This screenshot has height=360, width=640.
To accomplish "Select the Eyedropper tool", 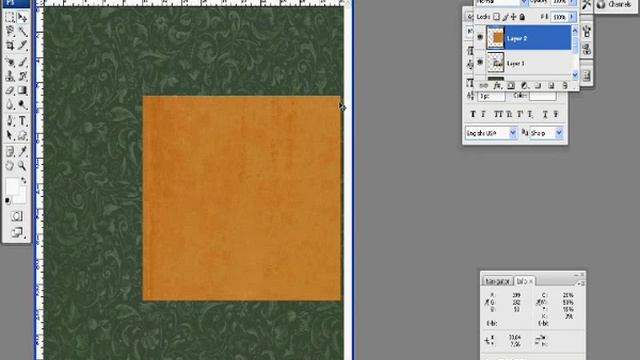I will pos(22,152).
